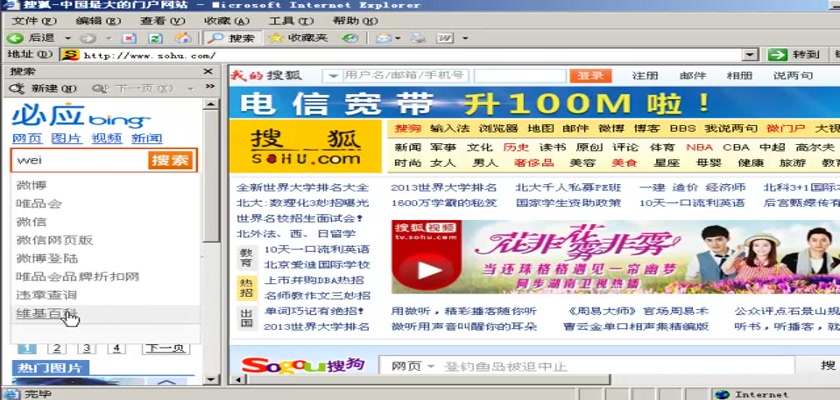Open the 收藏夹 favorites toolbar button
The image size is (840, 400).
(x=298, y=38)
